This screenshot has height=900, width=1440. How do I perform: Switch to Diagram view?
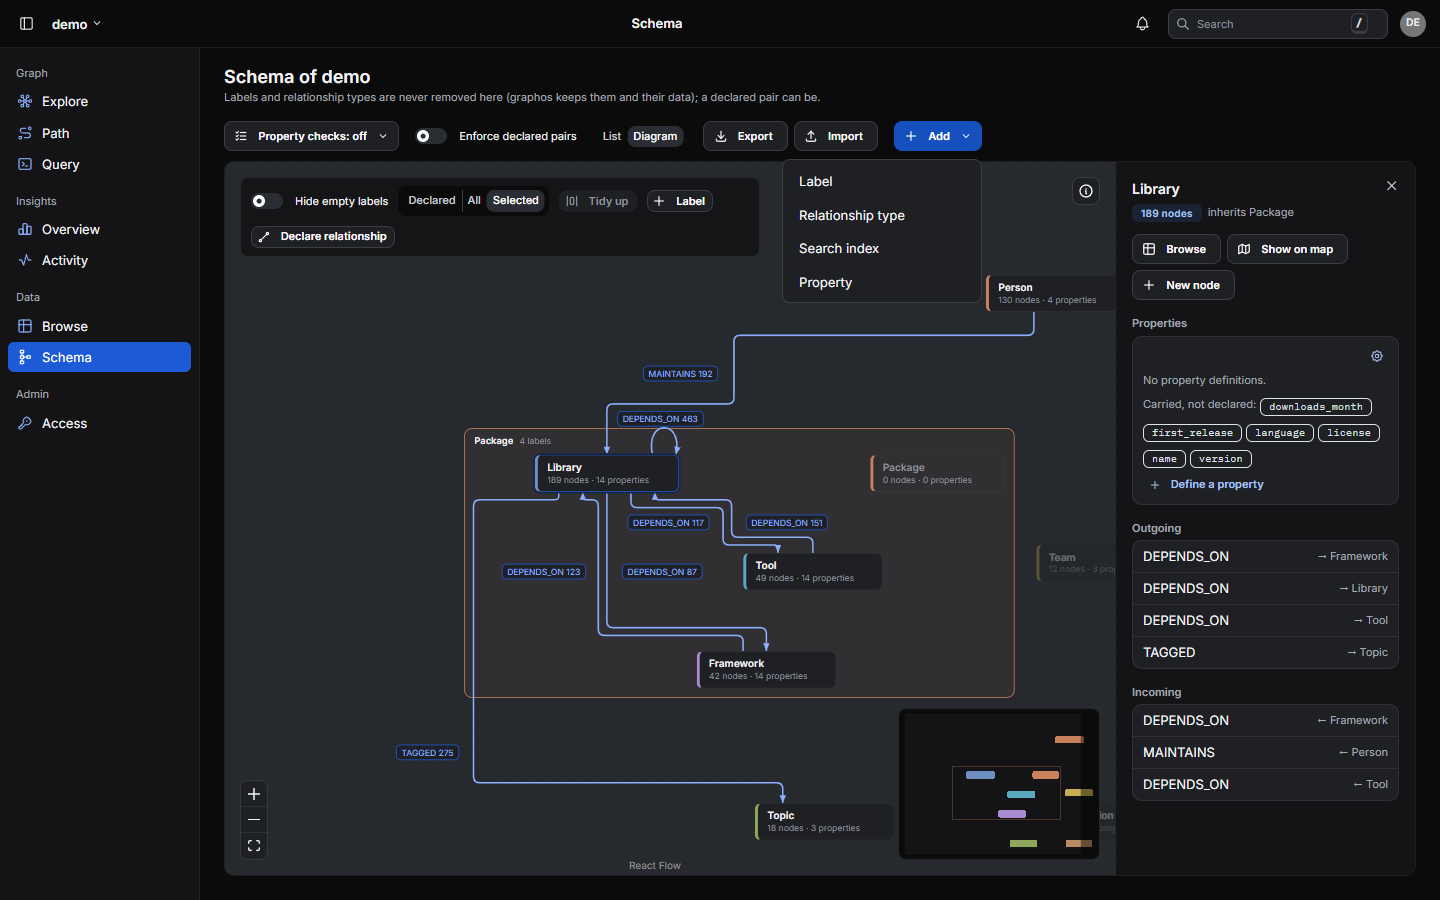click(655, 136)
